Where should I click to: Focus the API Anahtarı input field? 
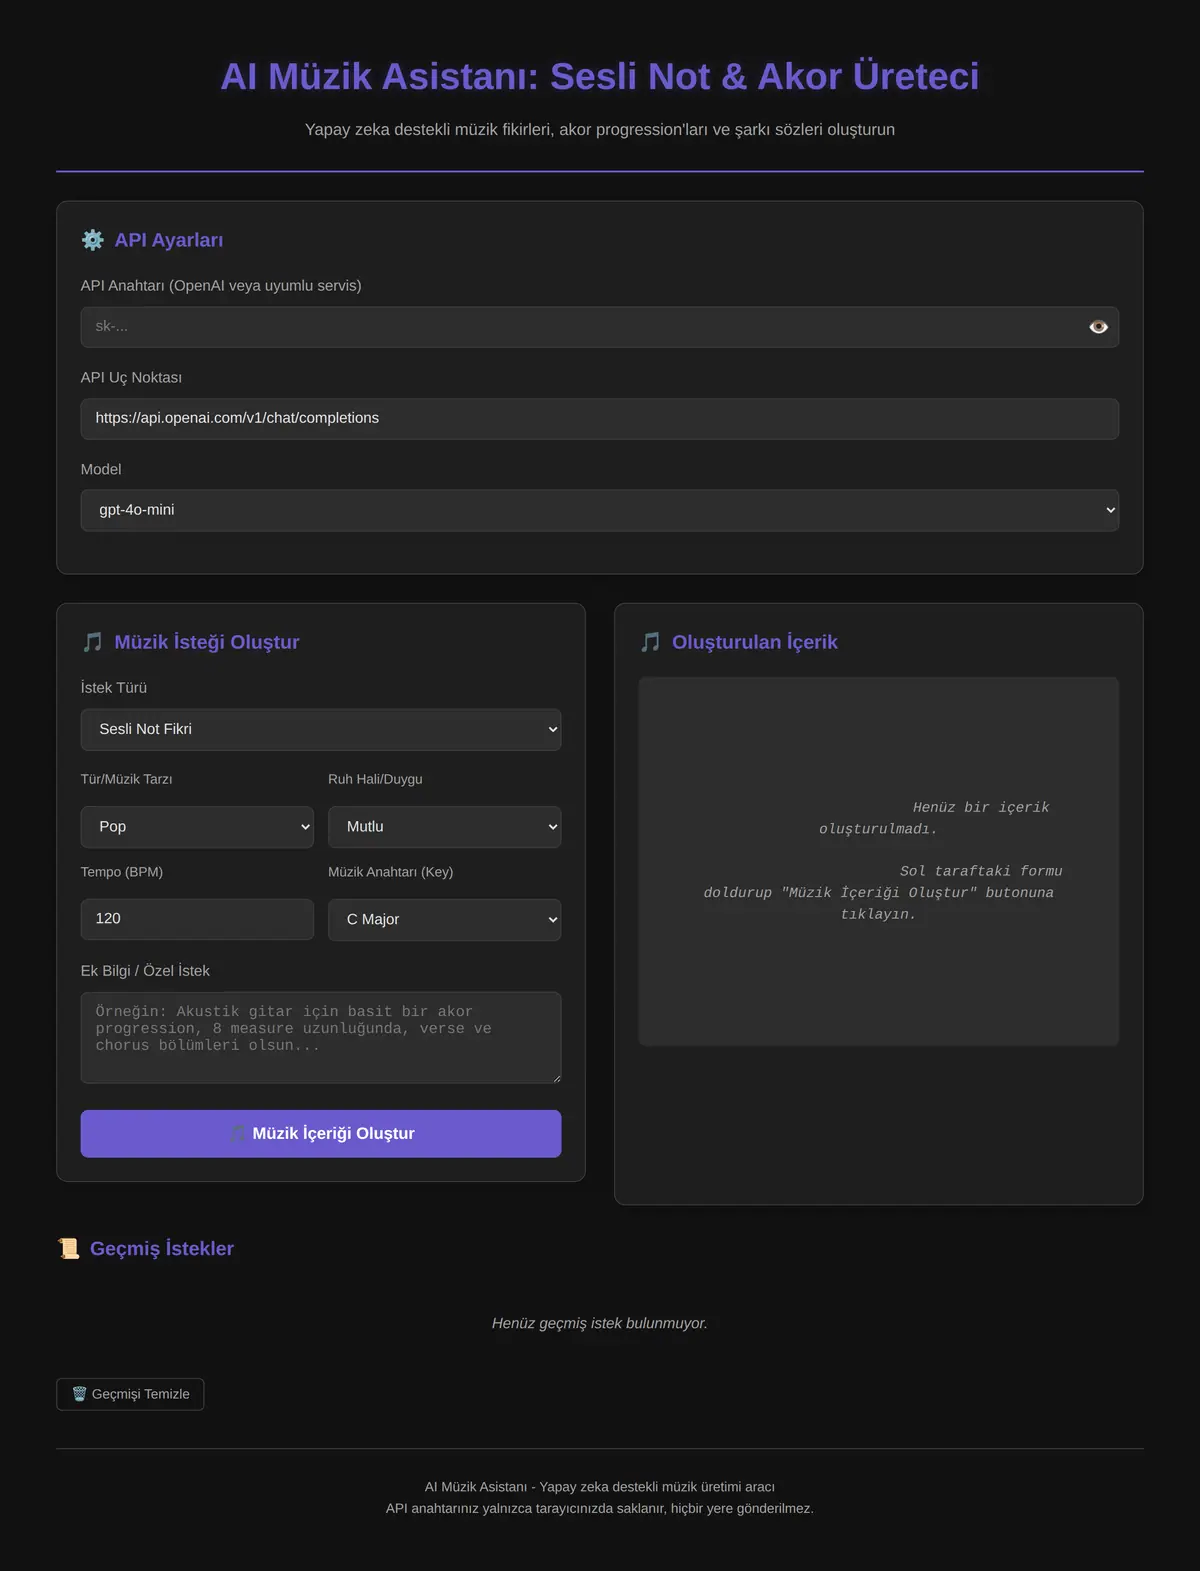[600, 327]
